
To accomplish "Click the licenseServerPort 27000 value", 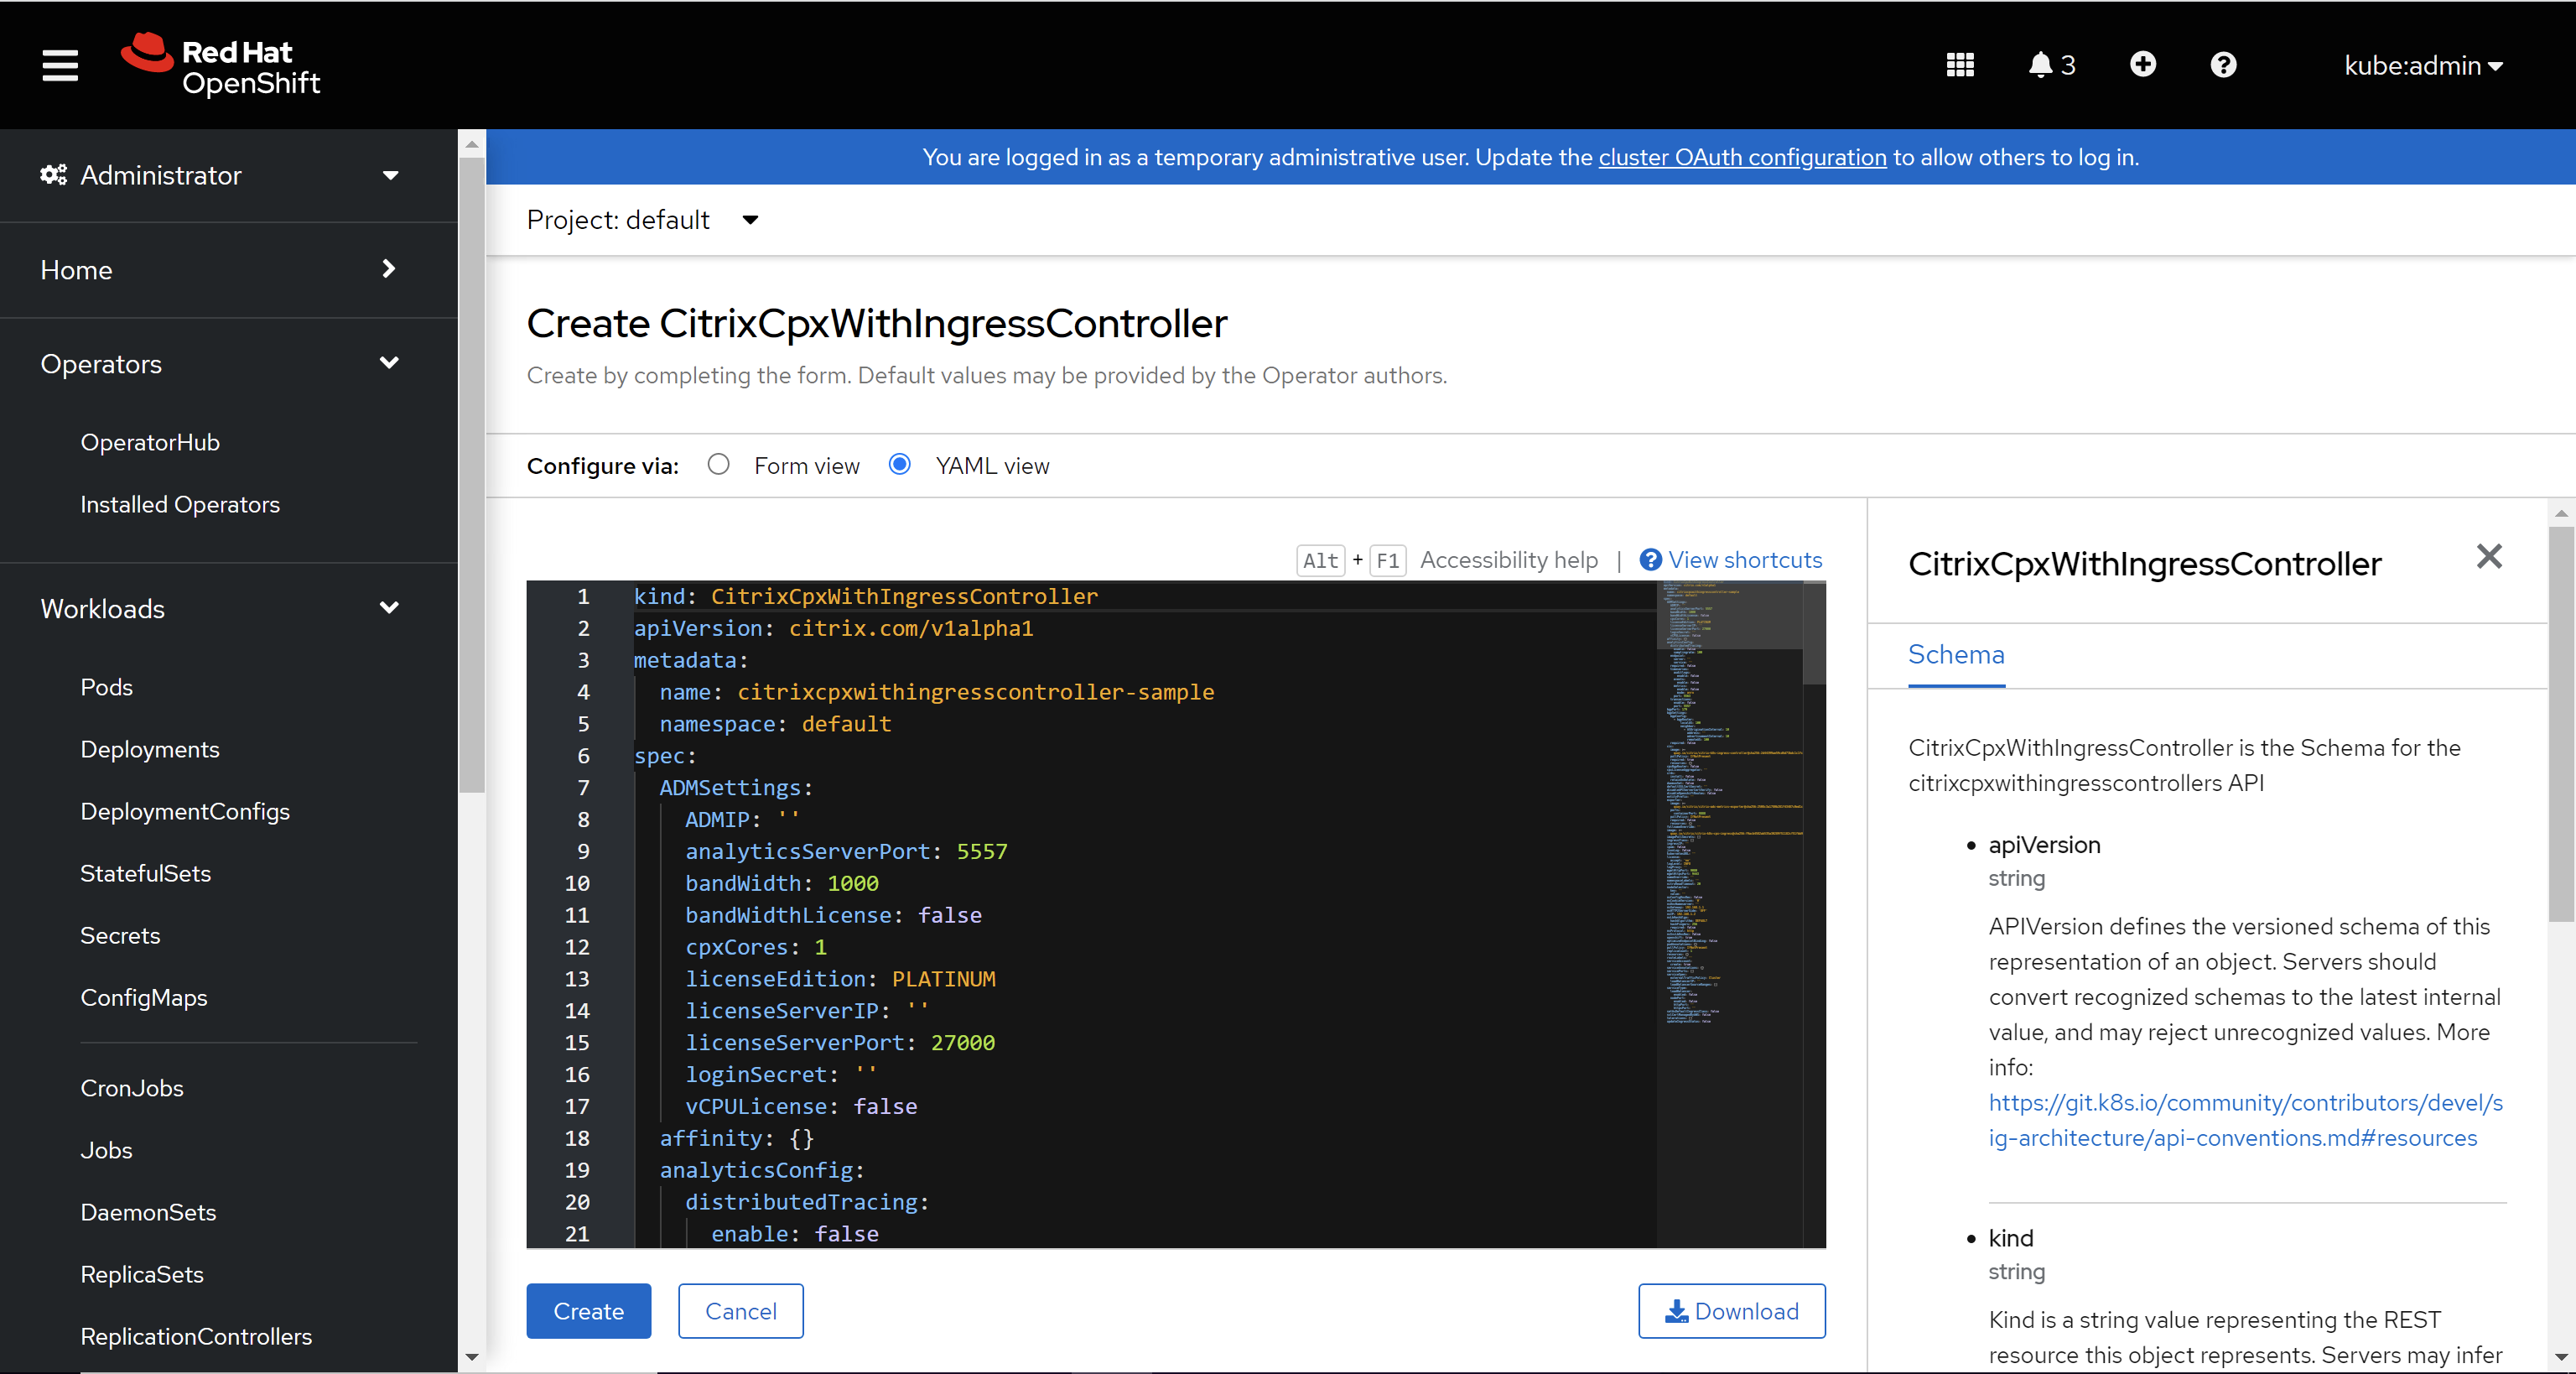I will coord(962,1042).
